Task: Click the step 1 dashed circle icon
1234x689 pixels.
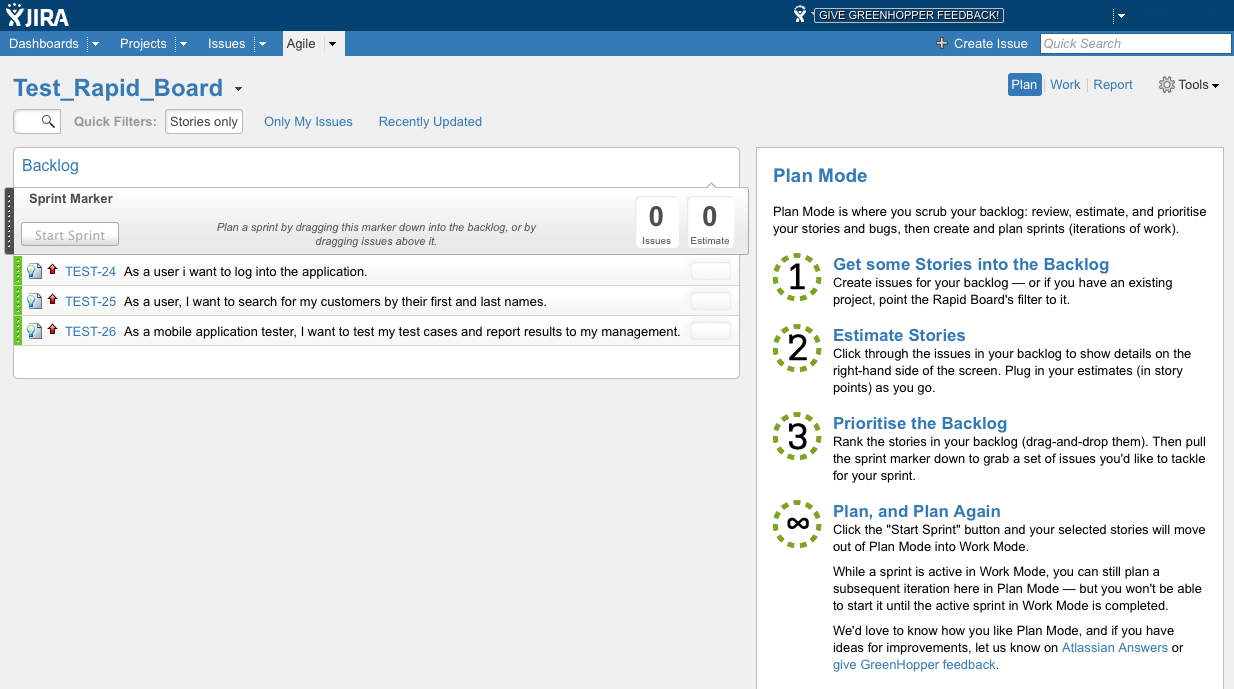Action: coord(797,277)
